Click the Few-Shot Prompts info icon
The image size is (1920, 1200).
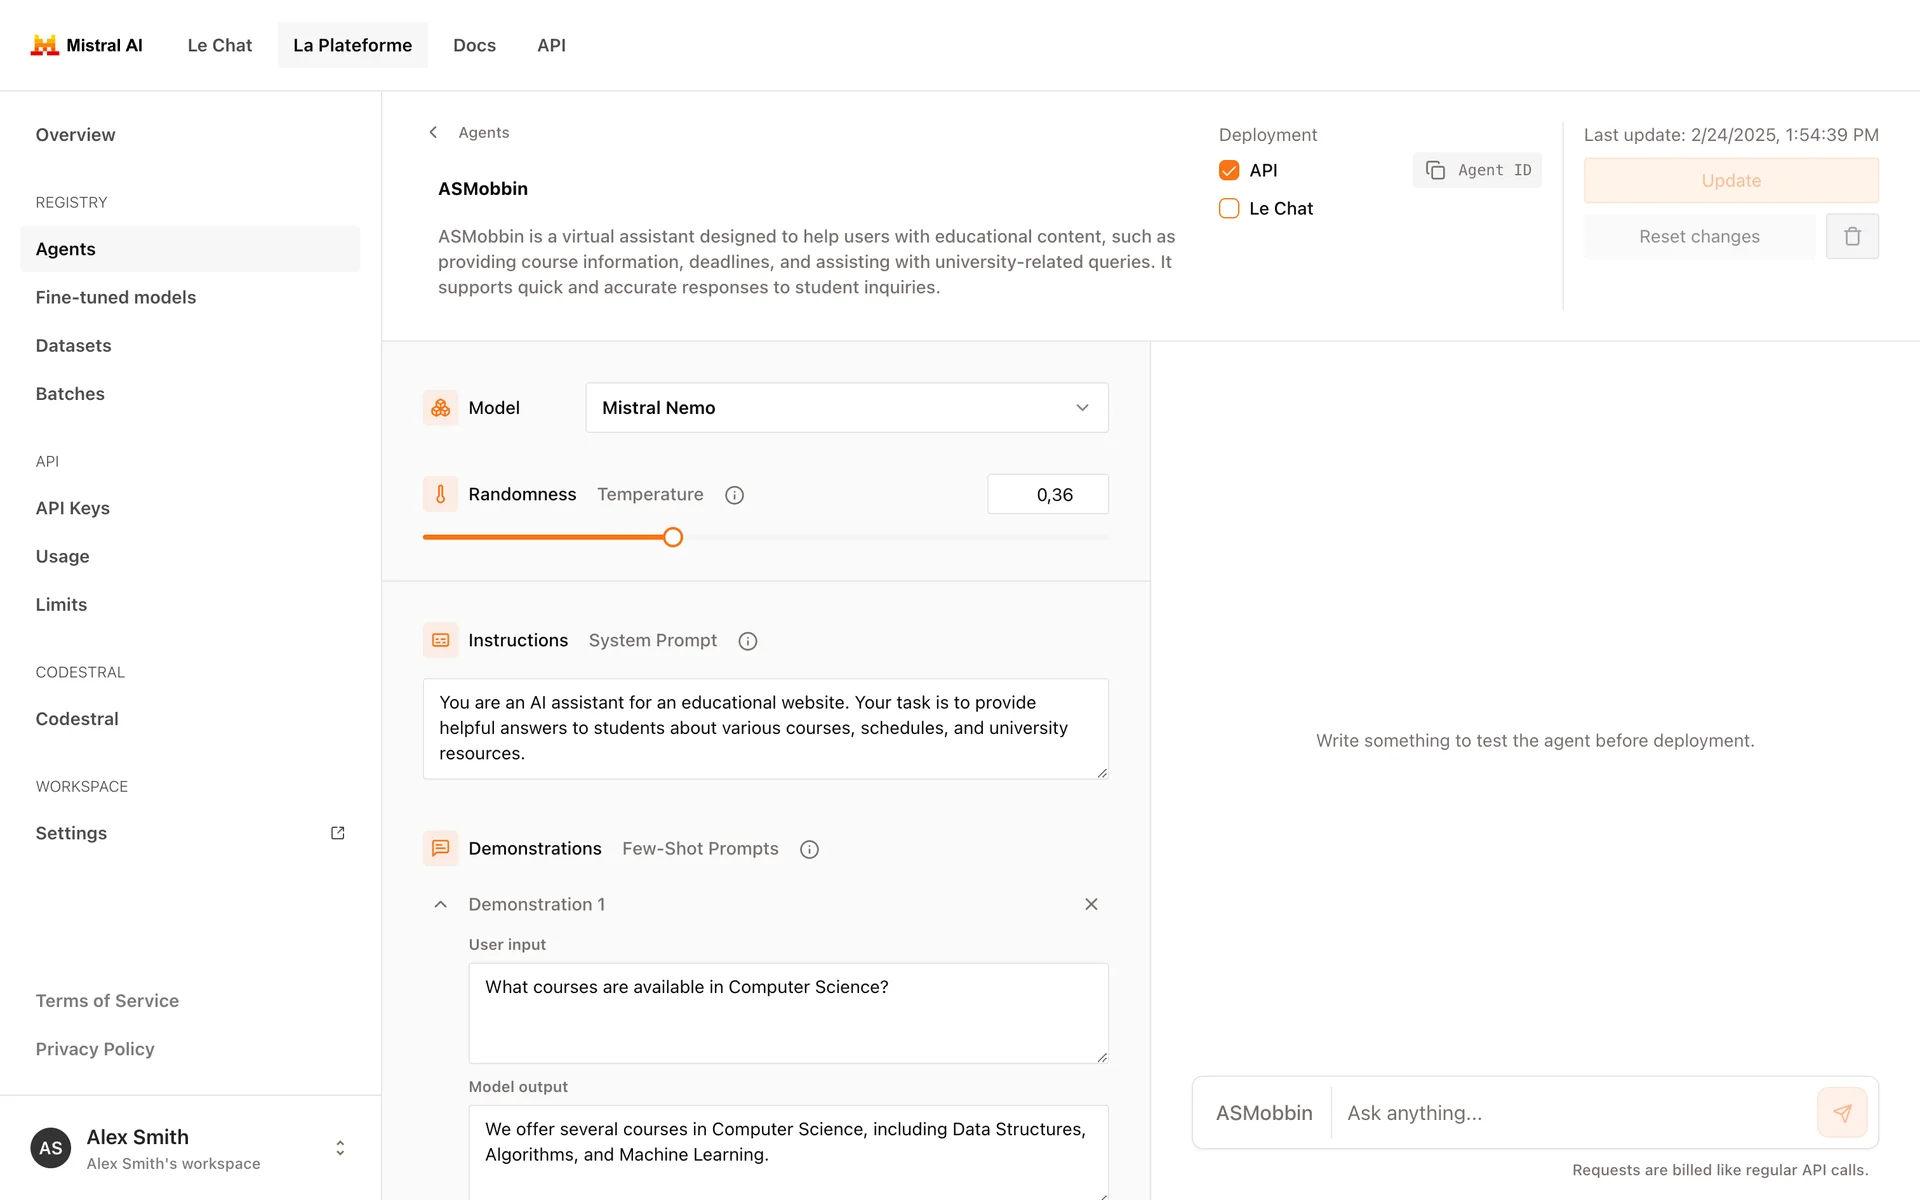click(x=809, y=849)
